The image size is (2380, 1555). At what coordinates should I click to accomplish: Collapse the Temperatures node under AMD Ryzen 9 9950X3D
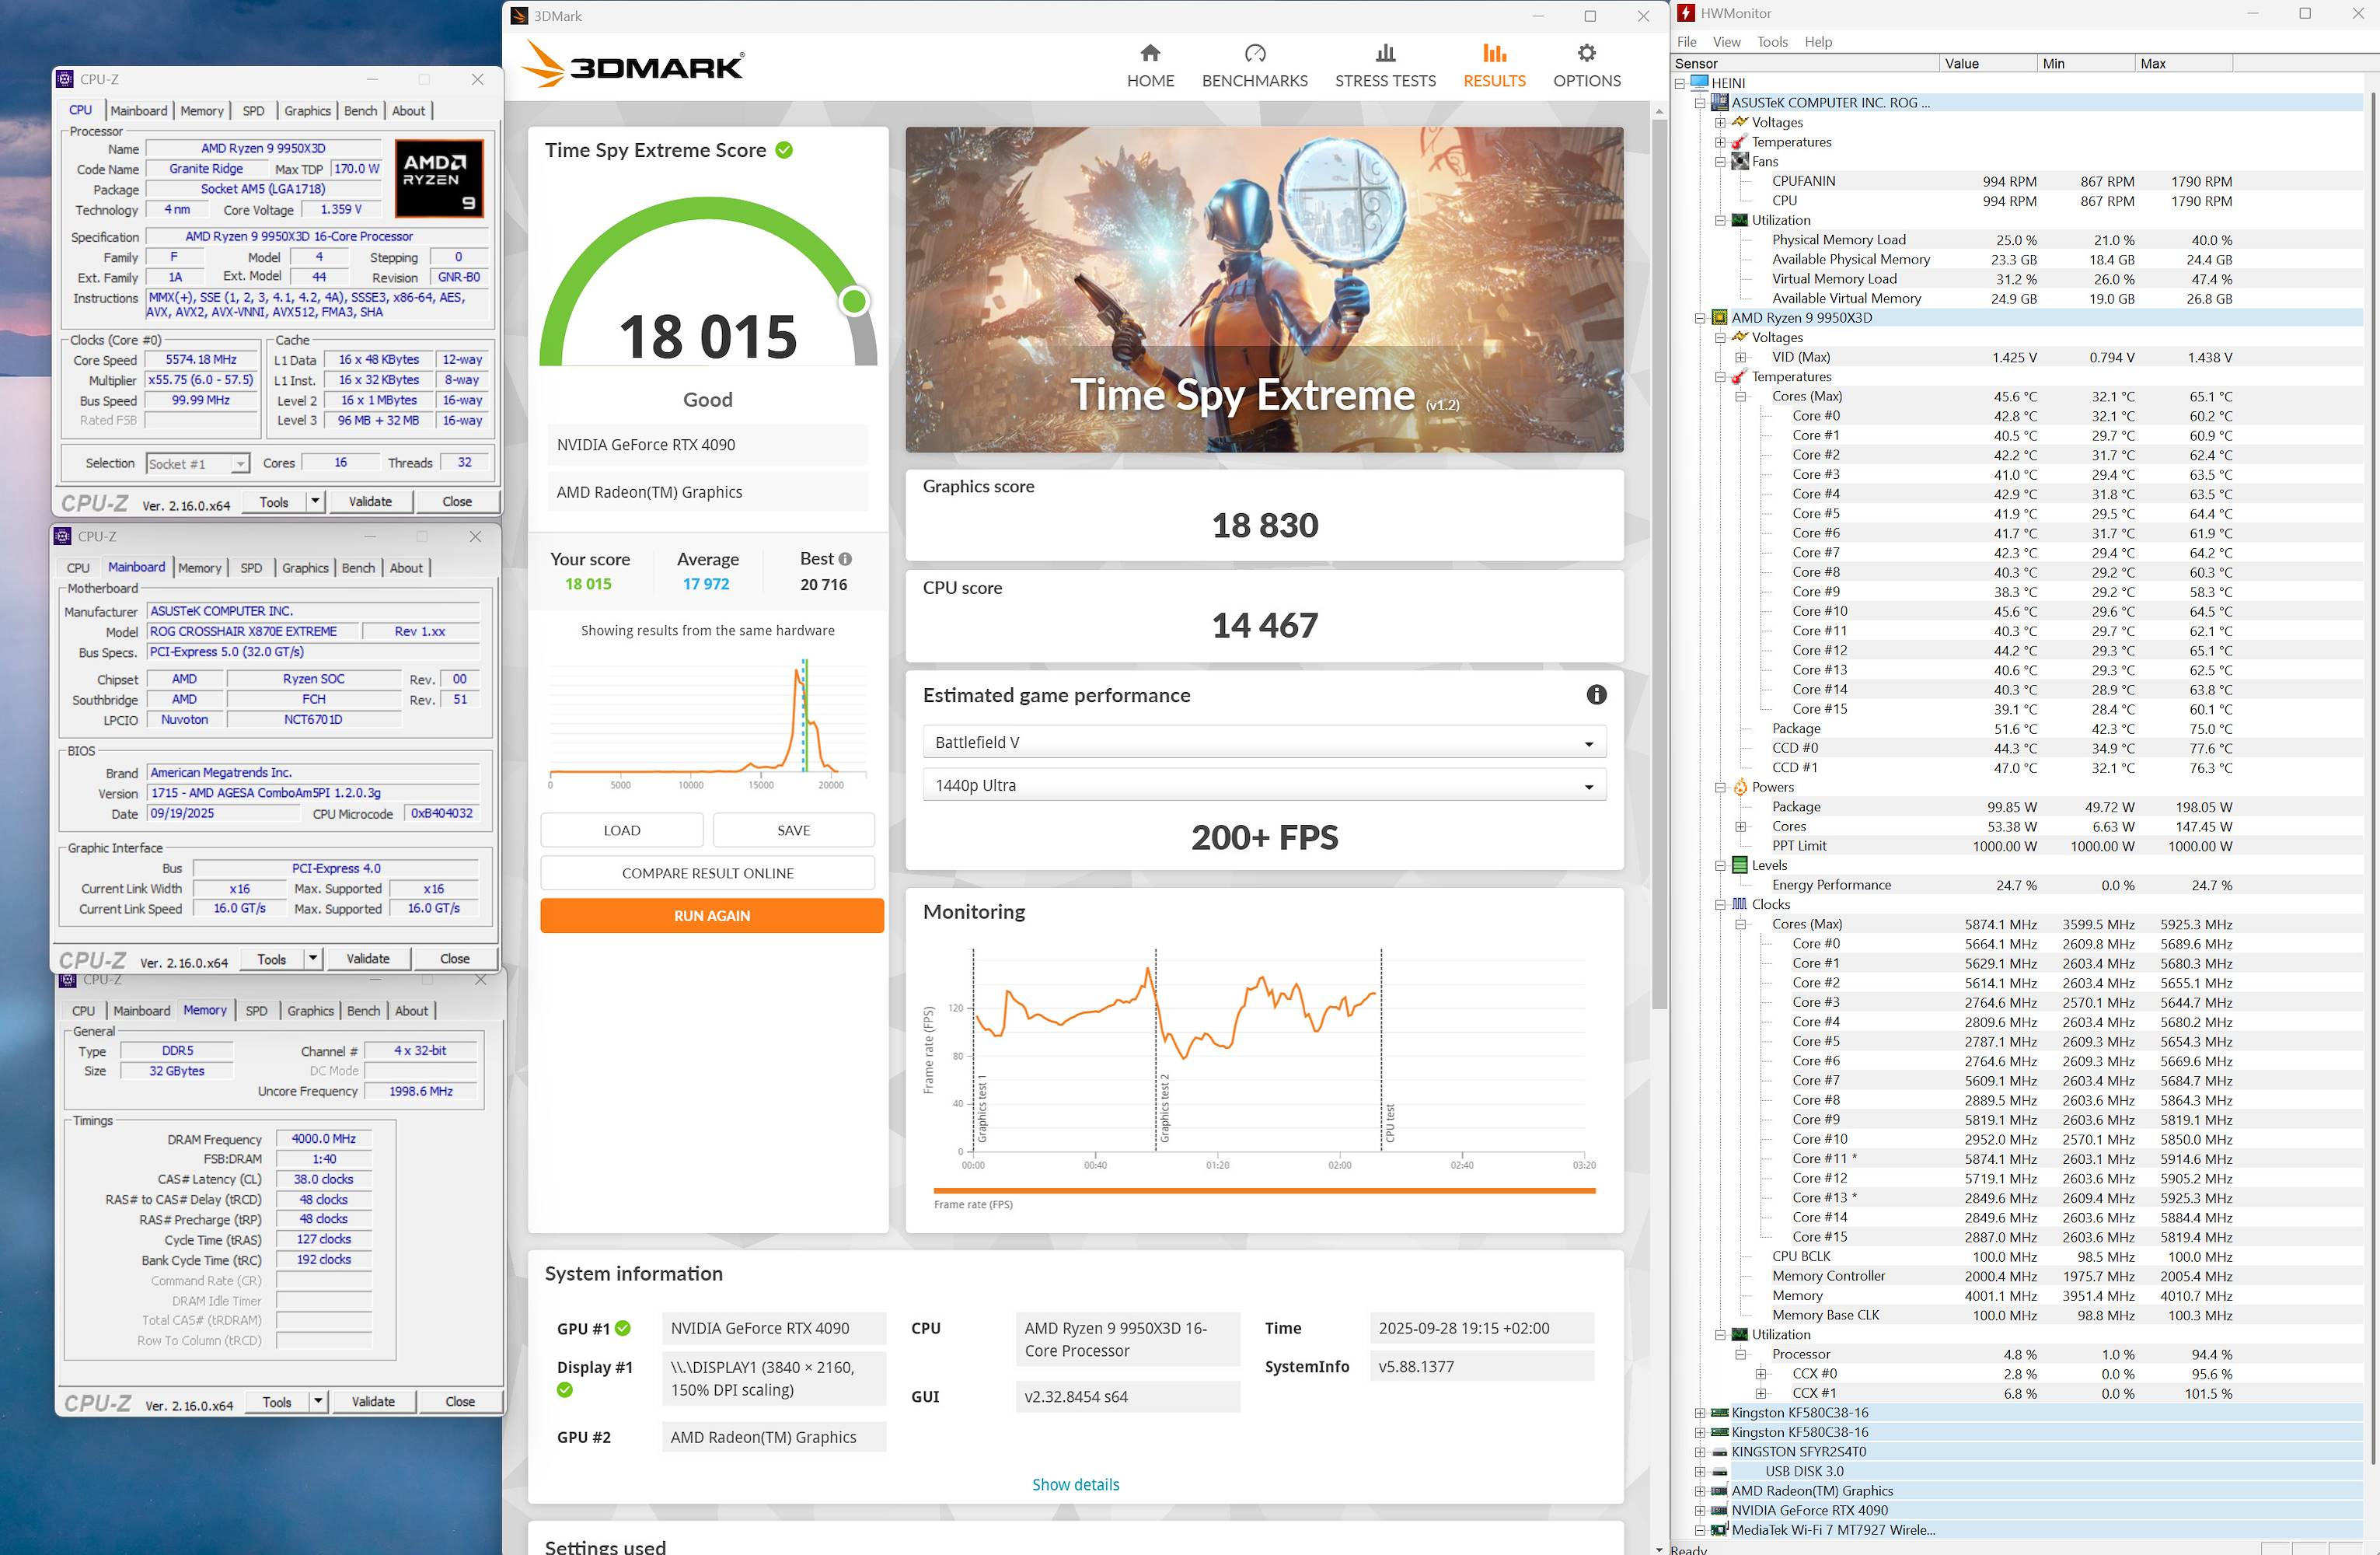coord(1720,377)
